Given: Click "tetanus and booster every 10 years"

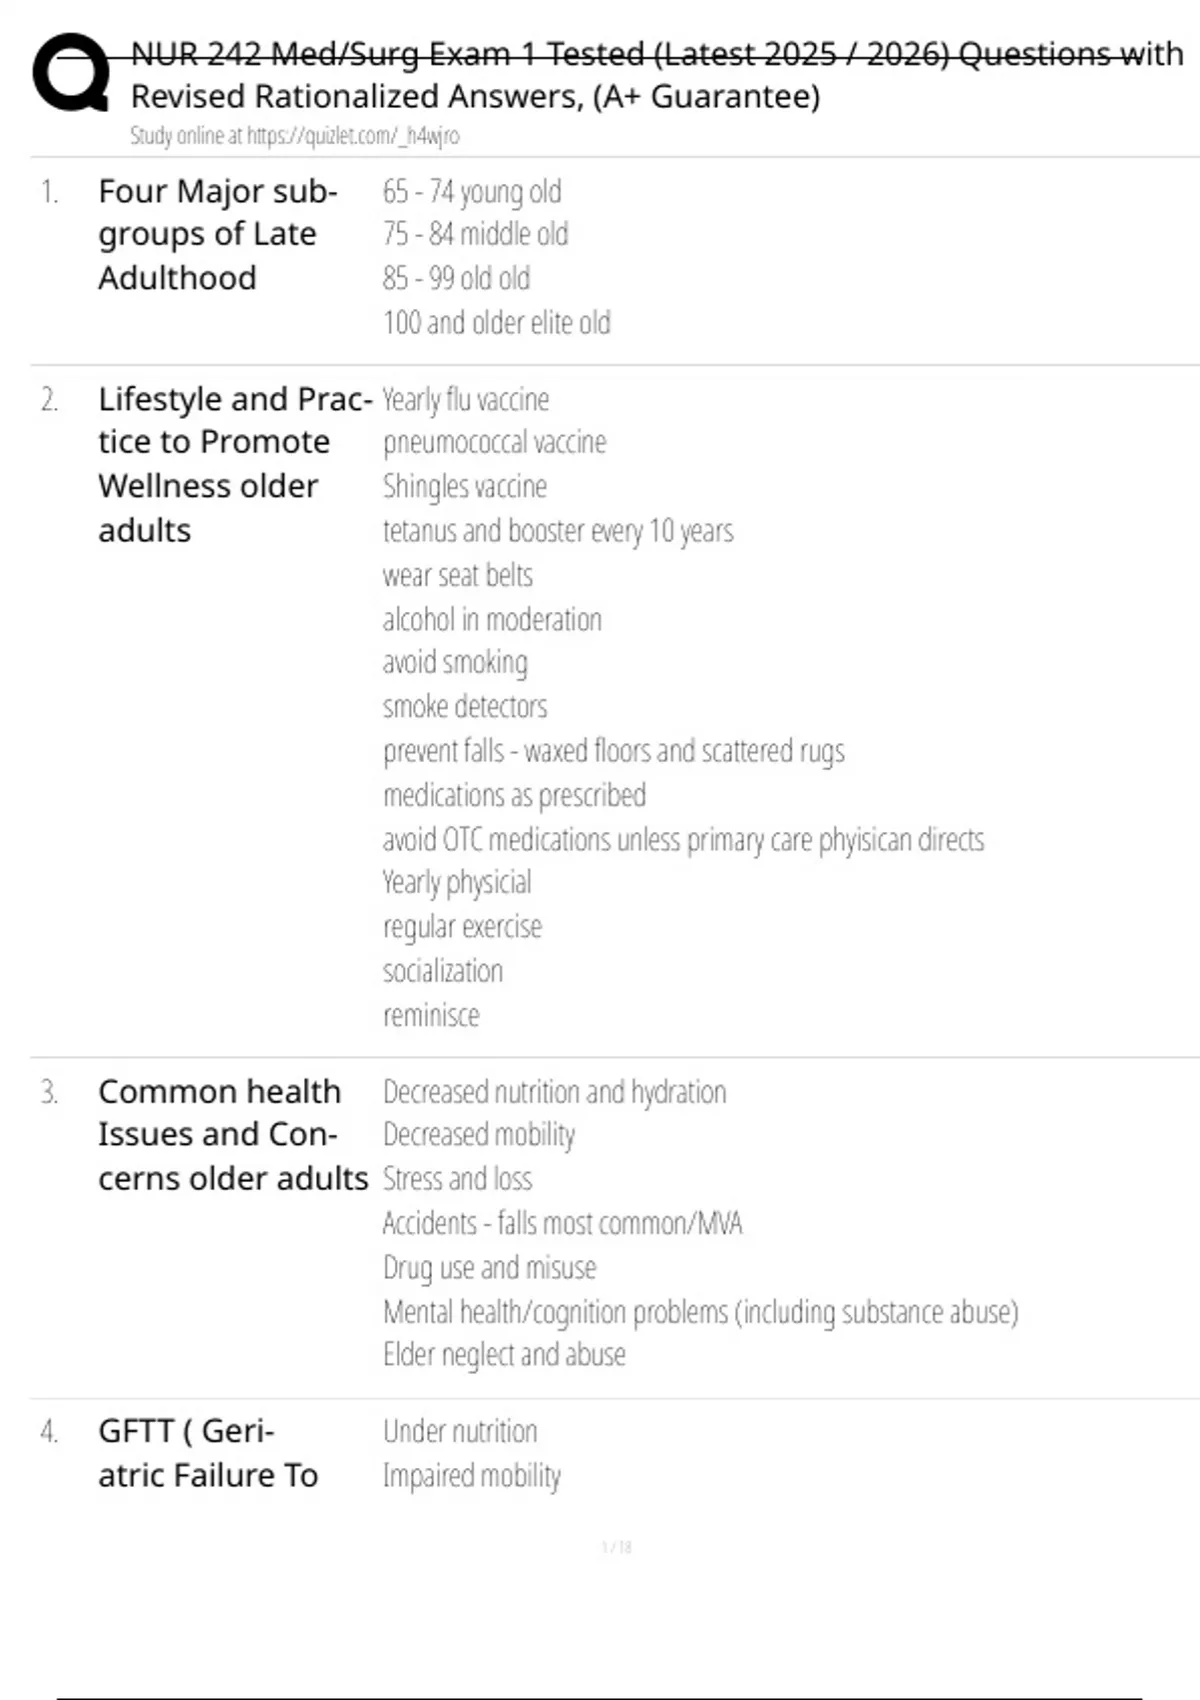Looking at the screenshot, I should click(x=557, y=531).
